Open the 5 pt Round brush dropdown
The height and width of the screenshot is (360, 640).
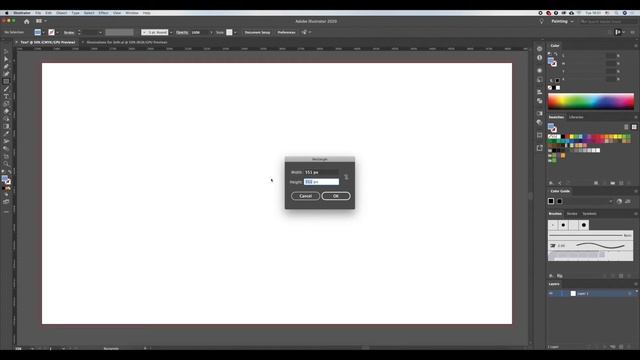click(x=171, y=32)
